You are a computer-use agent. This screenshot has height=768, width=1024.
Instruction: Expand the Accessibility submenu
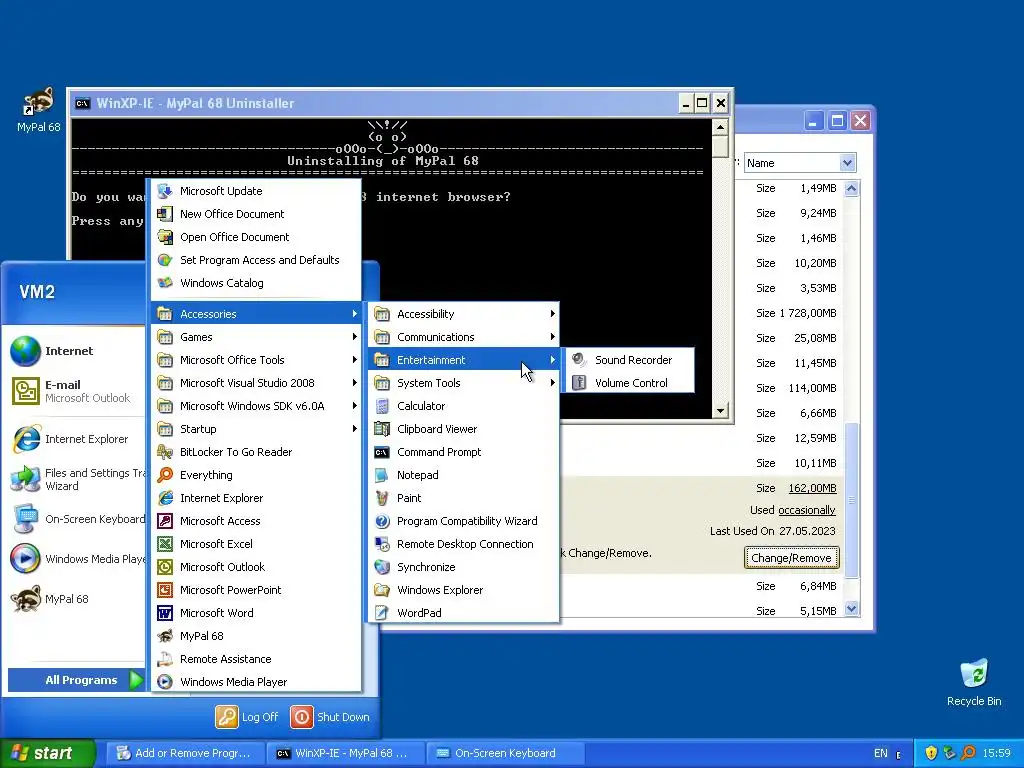(x=464, y=314)
